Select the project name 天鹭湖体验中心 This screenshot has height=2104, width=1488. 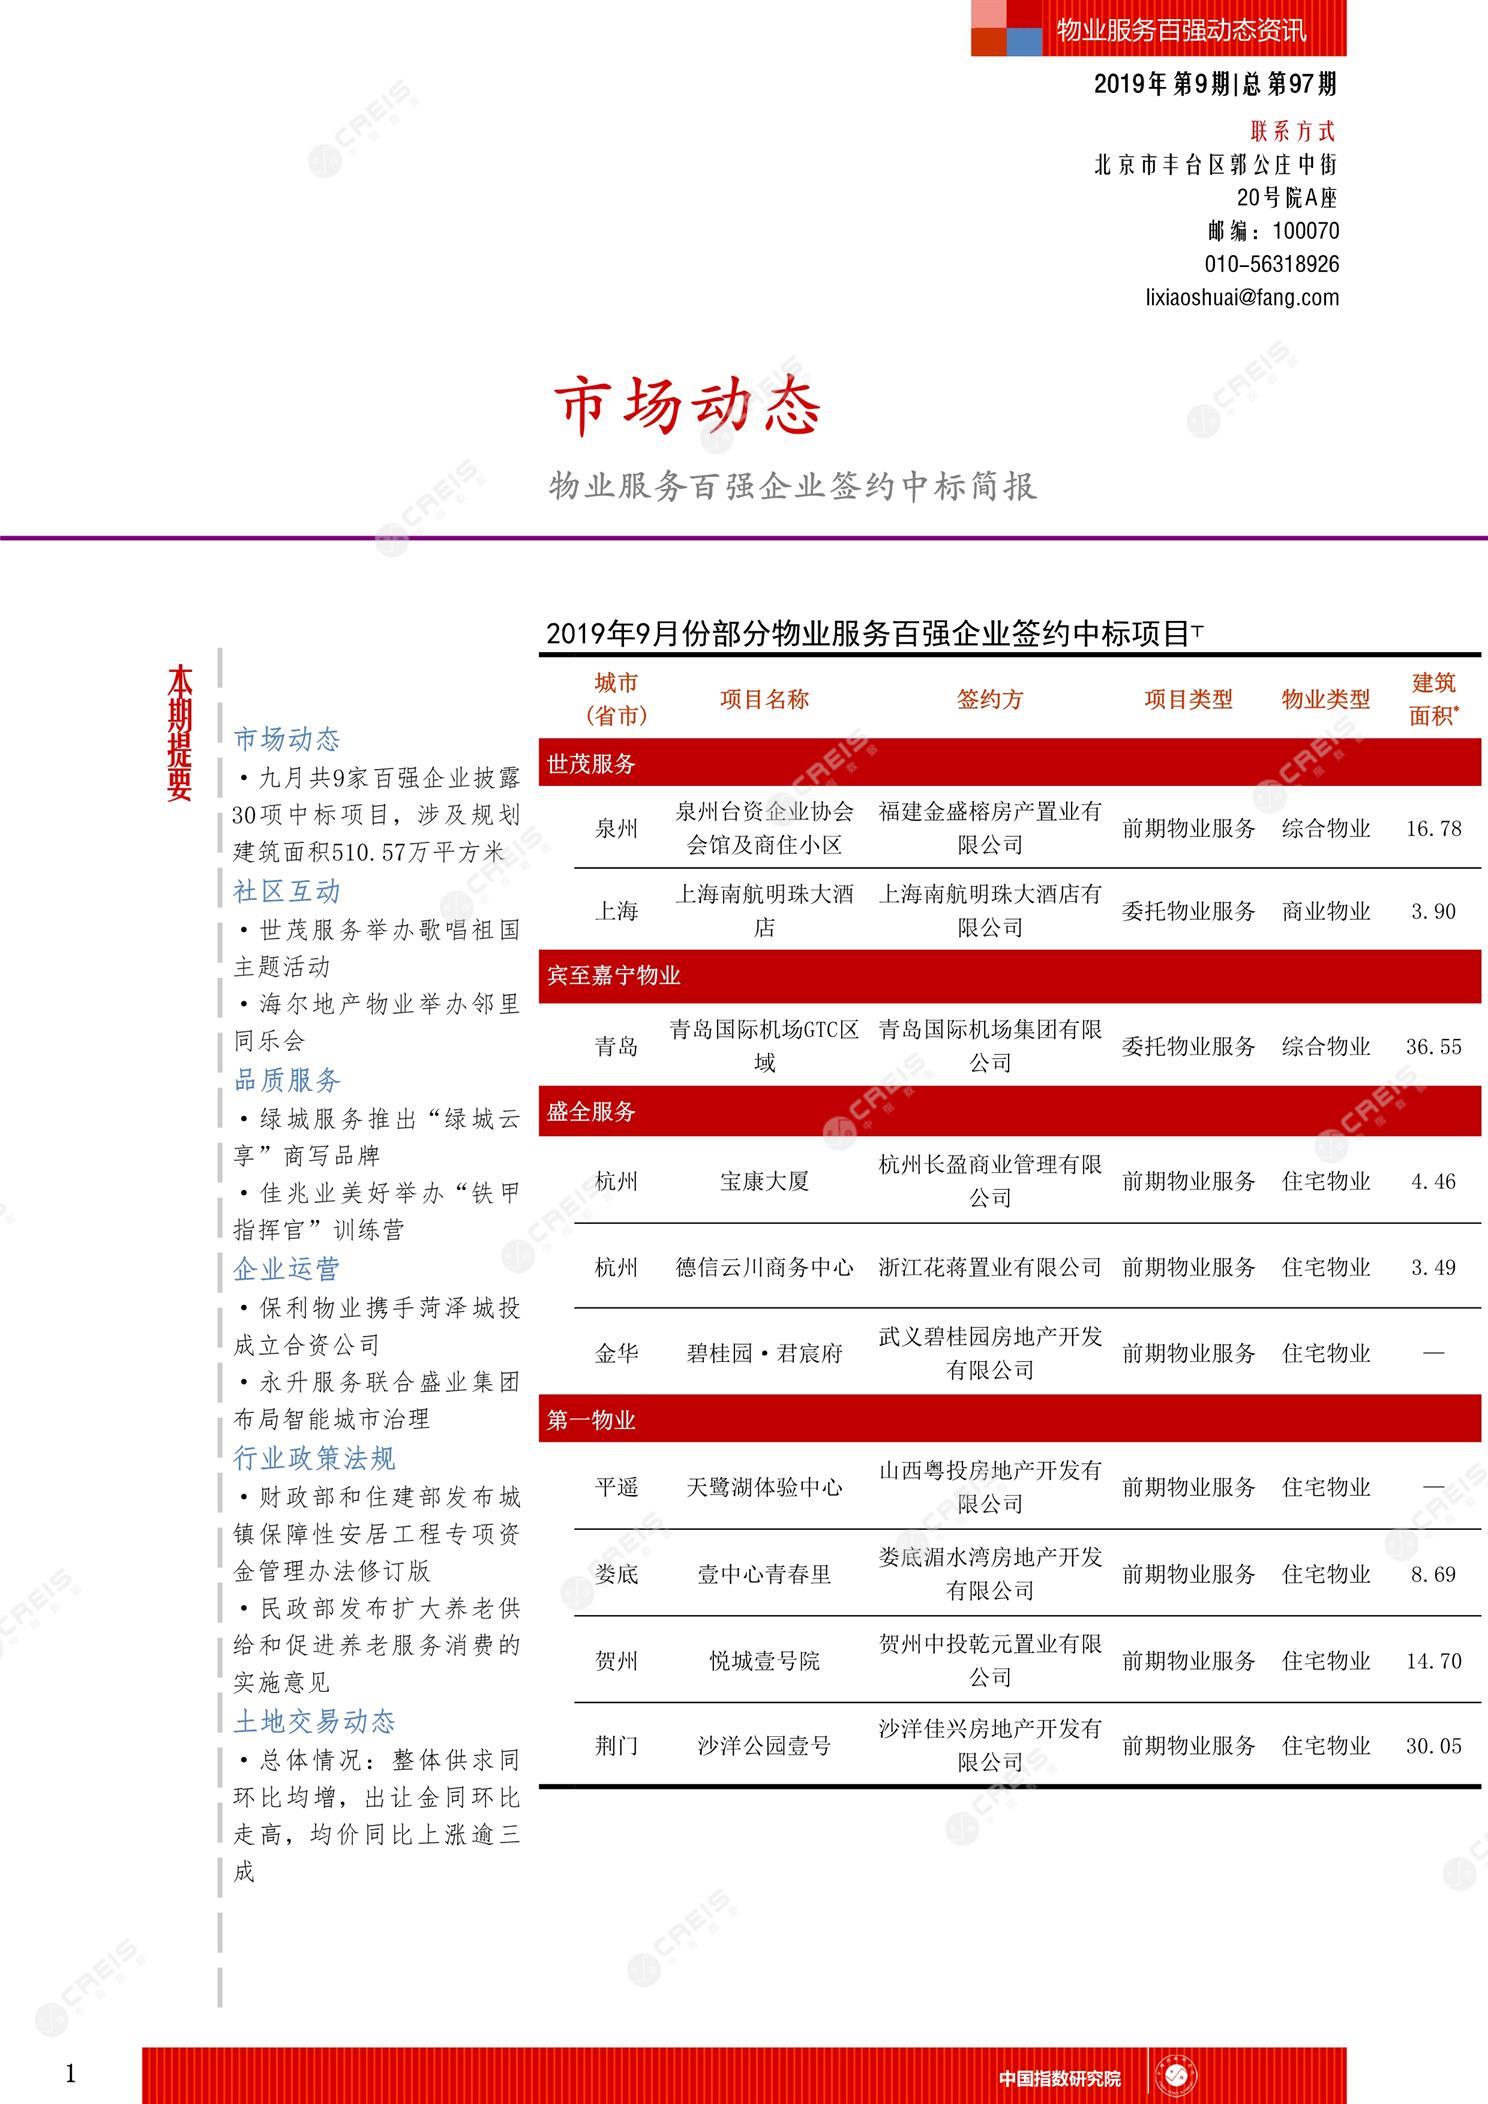764,1488
